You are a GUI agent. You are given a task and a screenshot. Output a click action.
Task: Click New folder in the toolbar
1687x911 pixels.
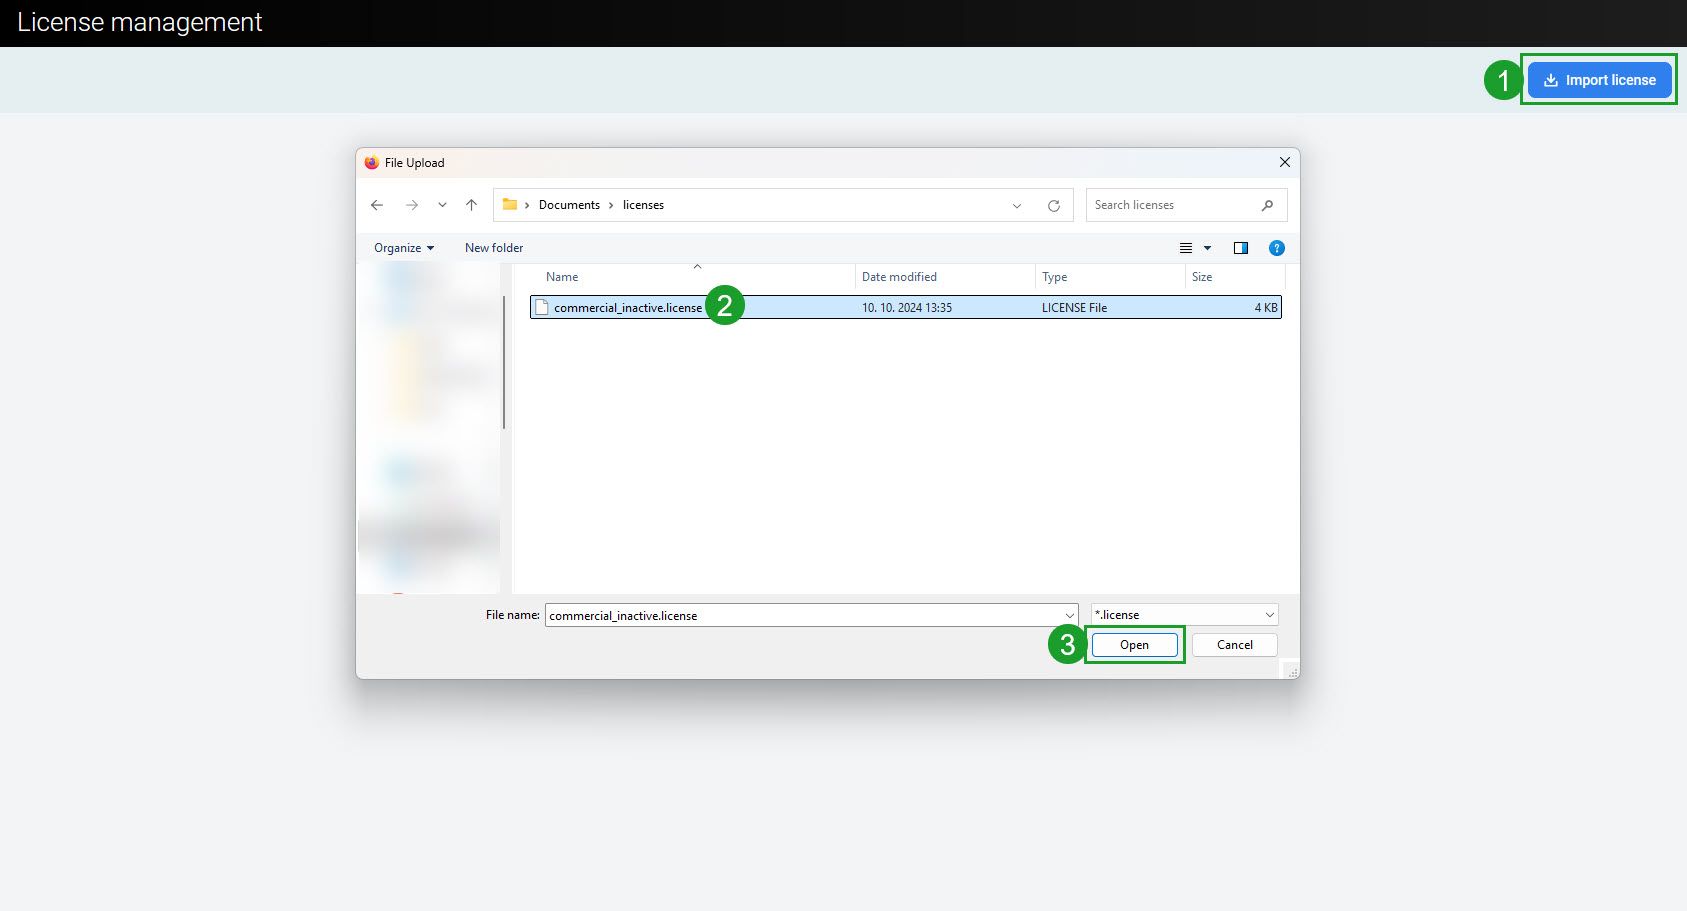pyautogui.click(x=494, y=248)
